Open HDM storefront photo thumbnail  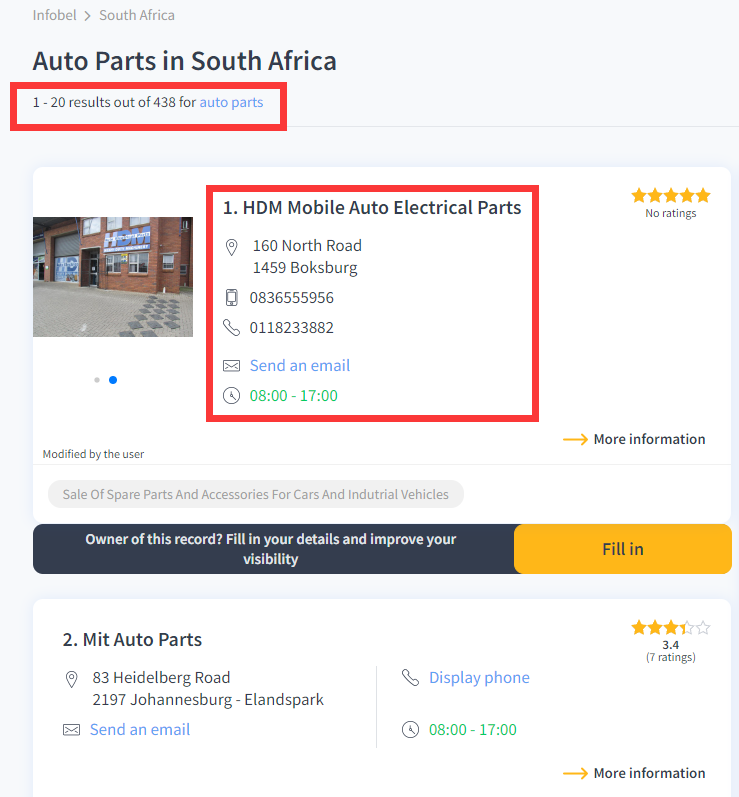click(113, 277)
